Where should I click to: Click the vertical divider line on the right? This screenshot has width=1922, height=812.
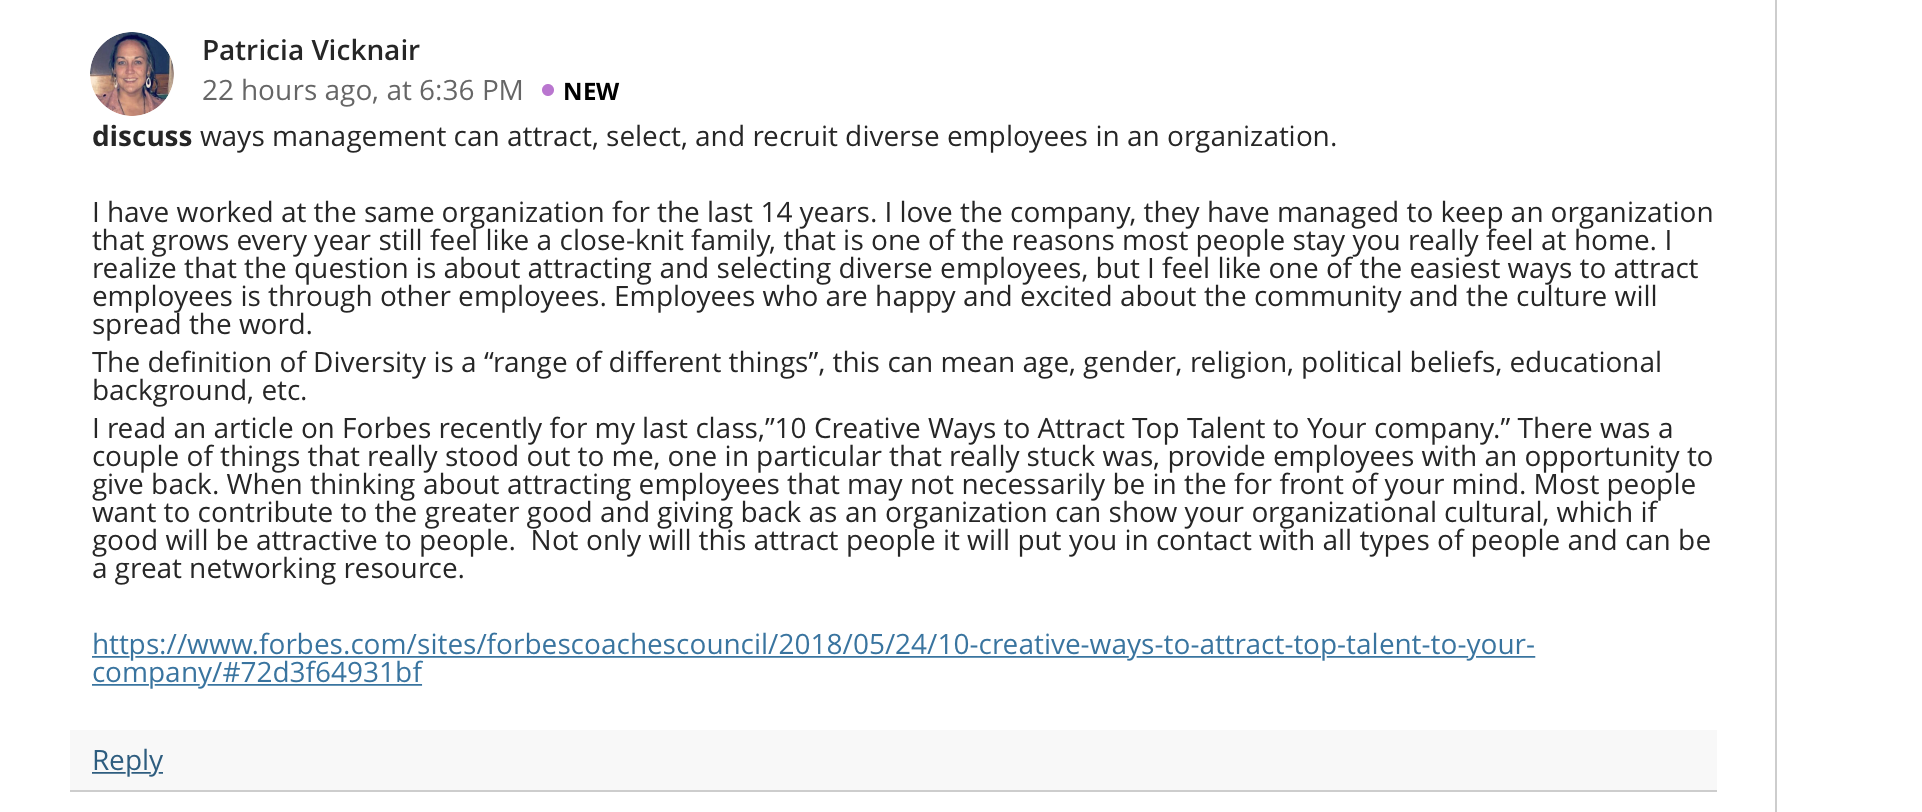(1776, 406)
